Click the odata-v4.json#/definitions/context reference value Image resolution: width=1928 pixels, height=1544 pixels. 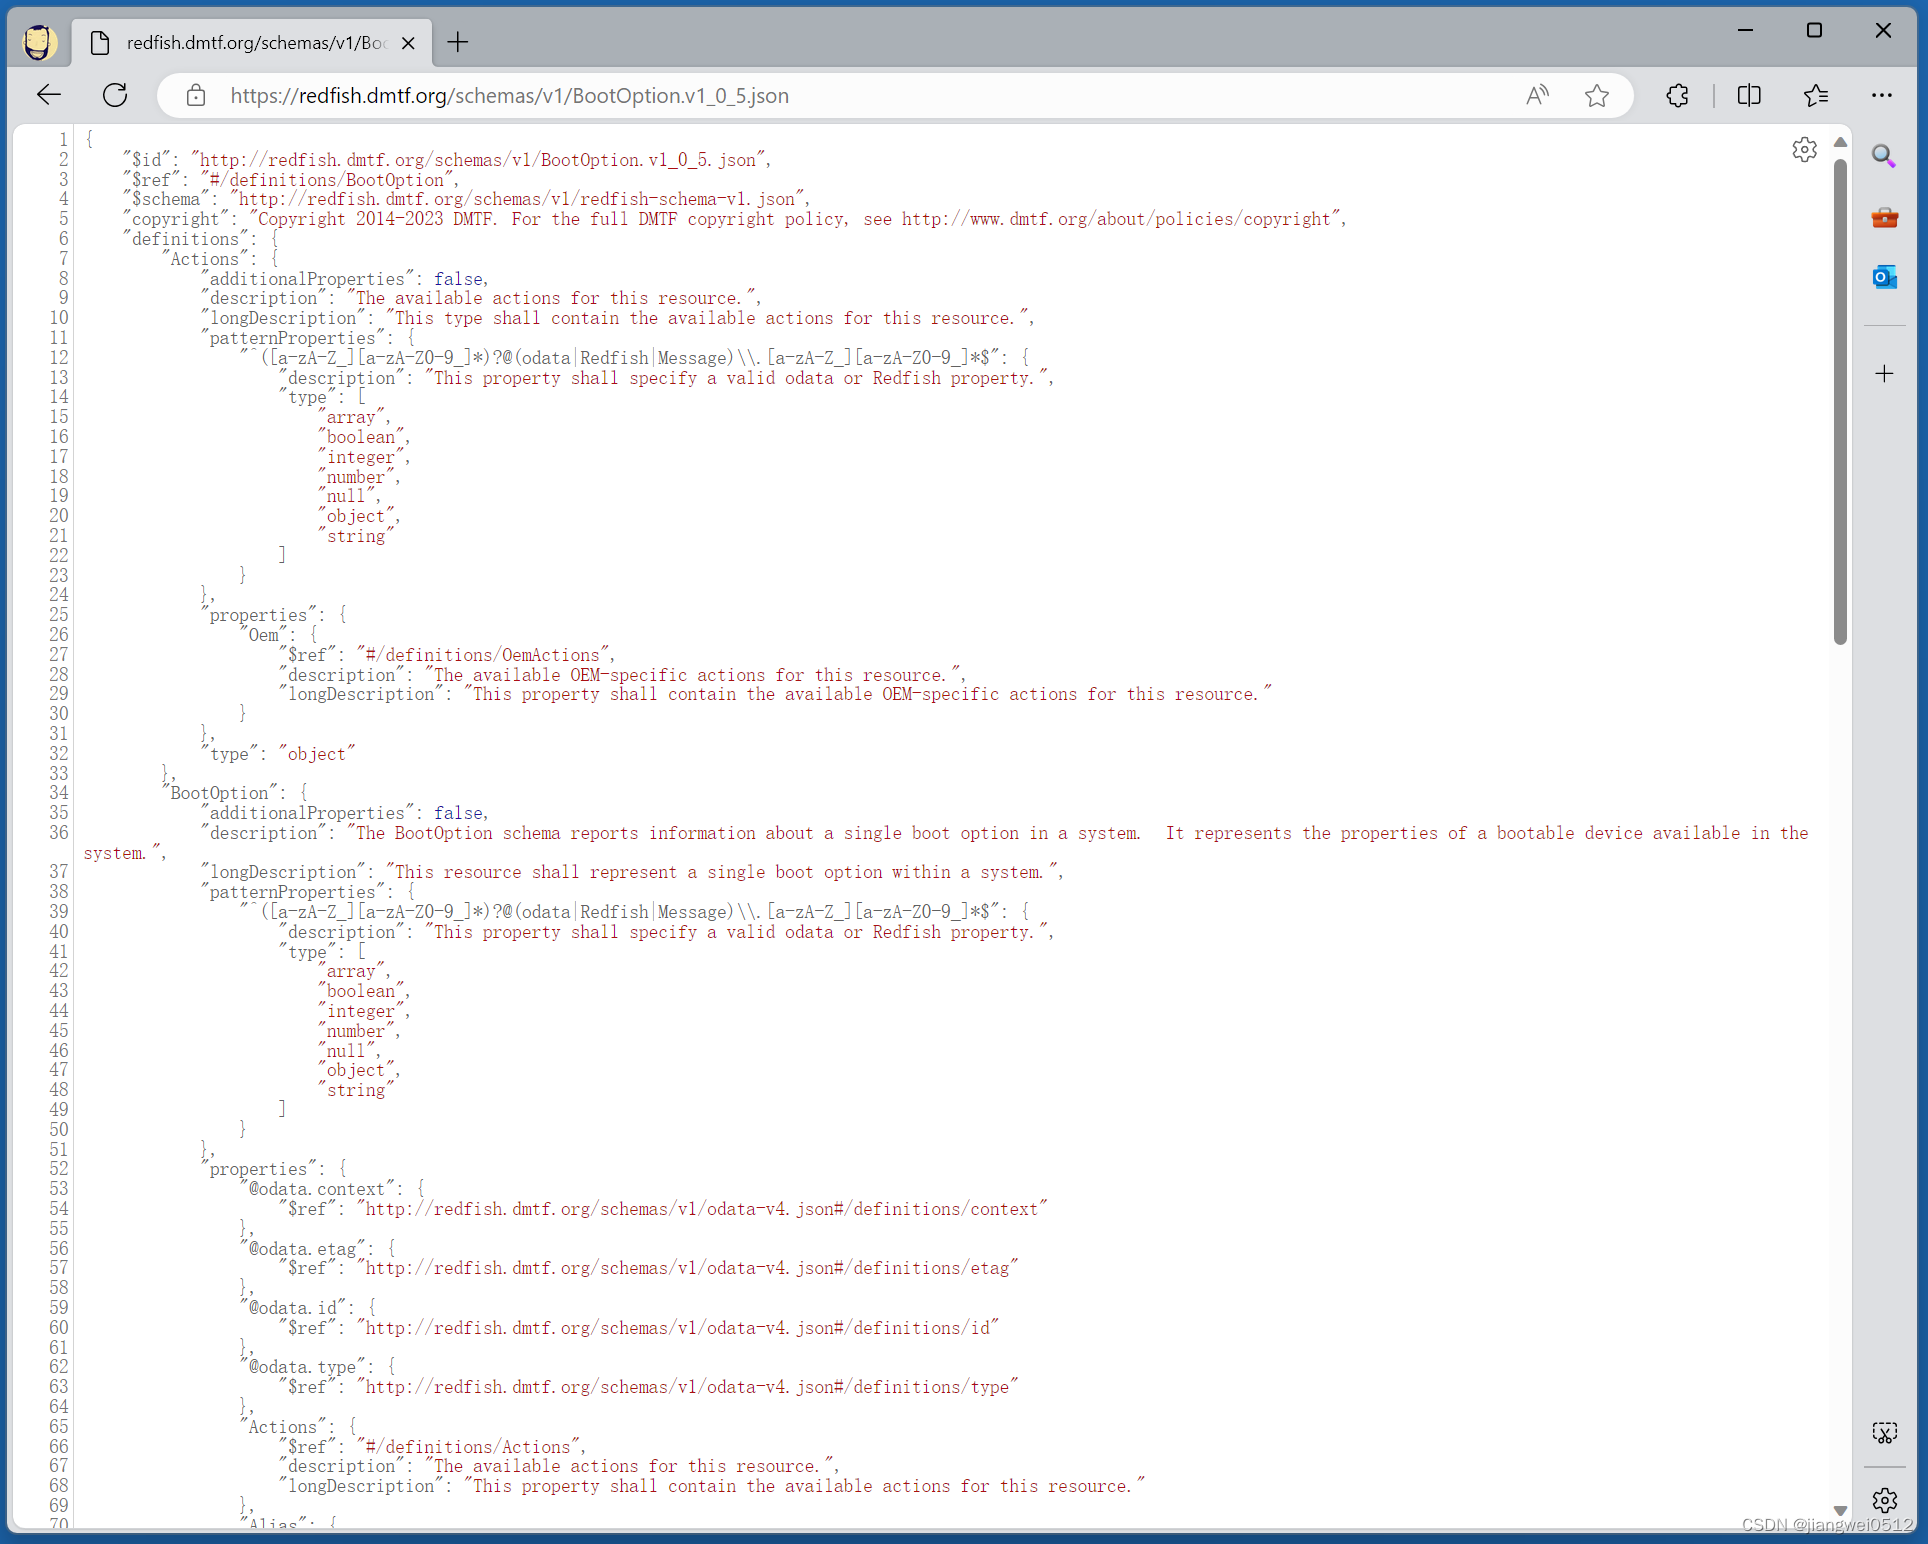(702, 1209)
